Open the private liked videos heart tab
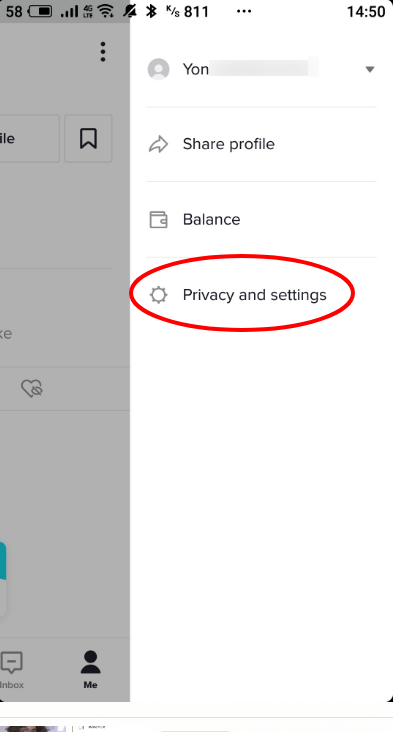Screen dimensions: 393x732 click(32, 388)
